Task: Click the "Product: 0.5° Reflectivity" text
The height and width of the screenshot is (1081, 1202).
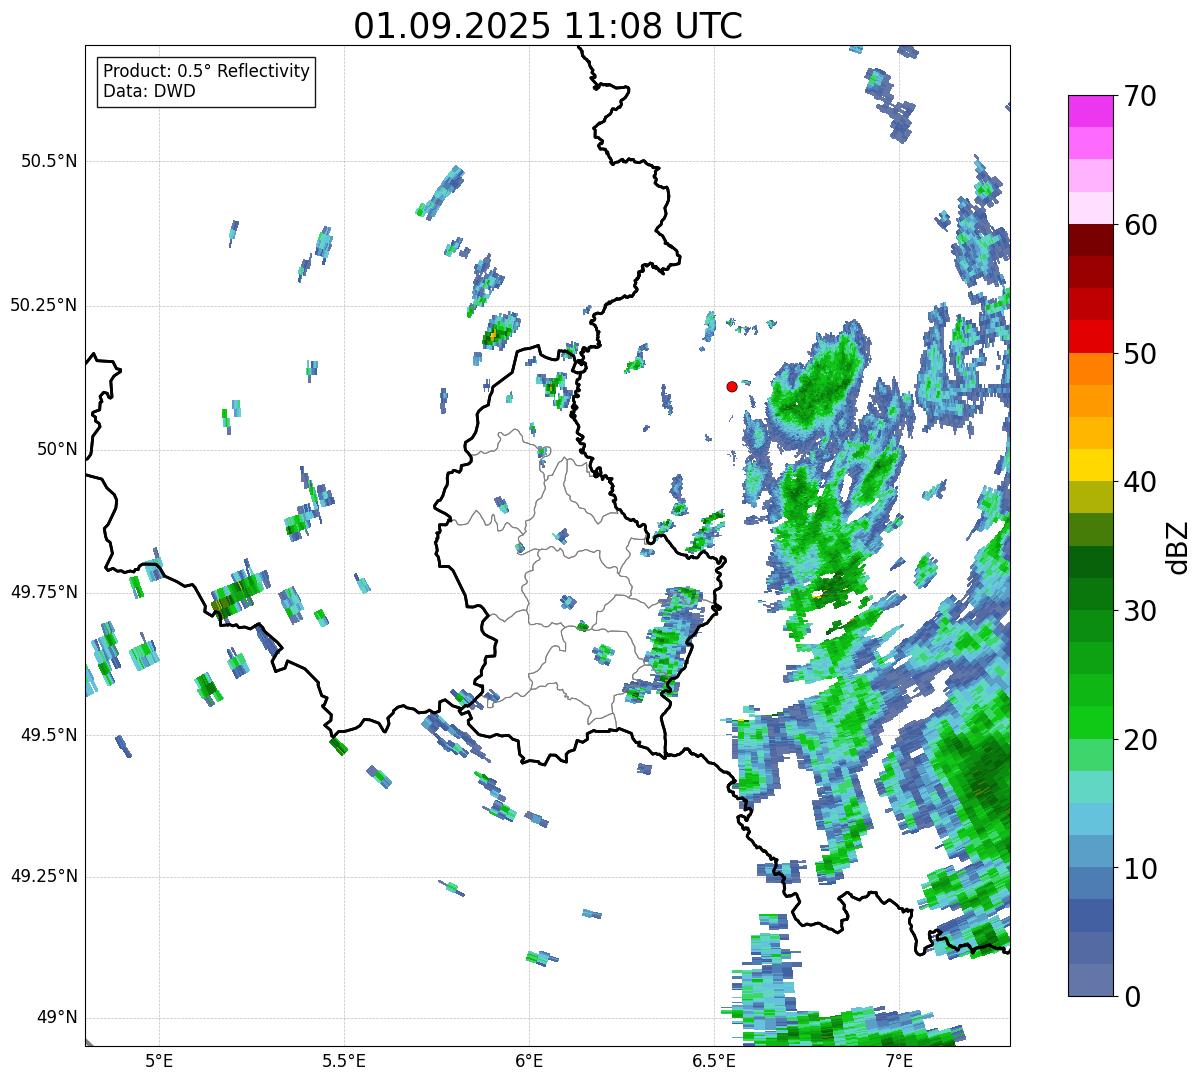Action: click(x=206, y=72)
